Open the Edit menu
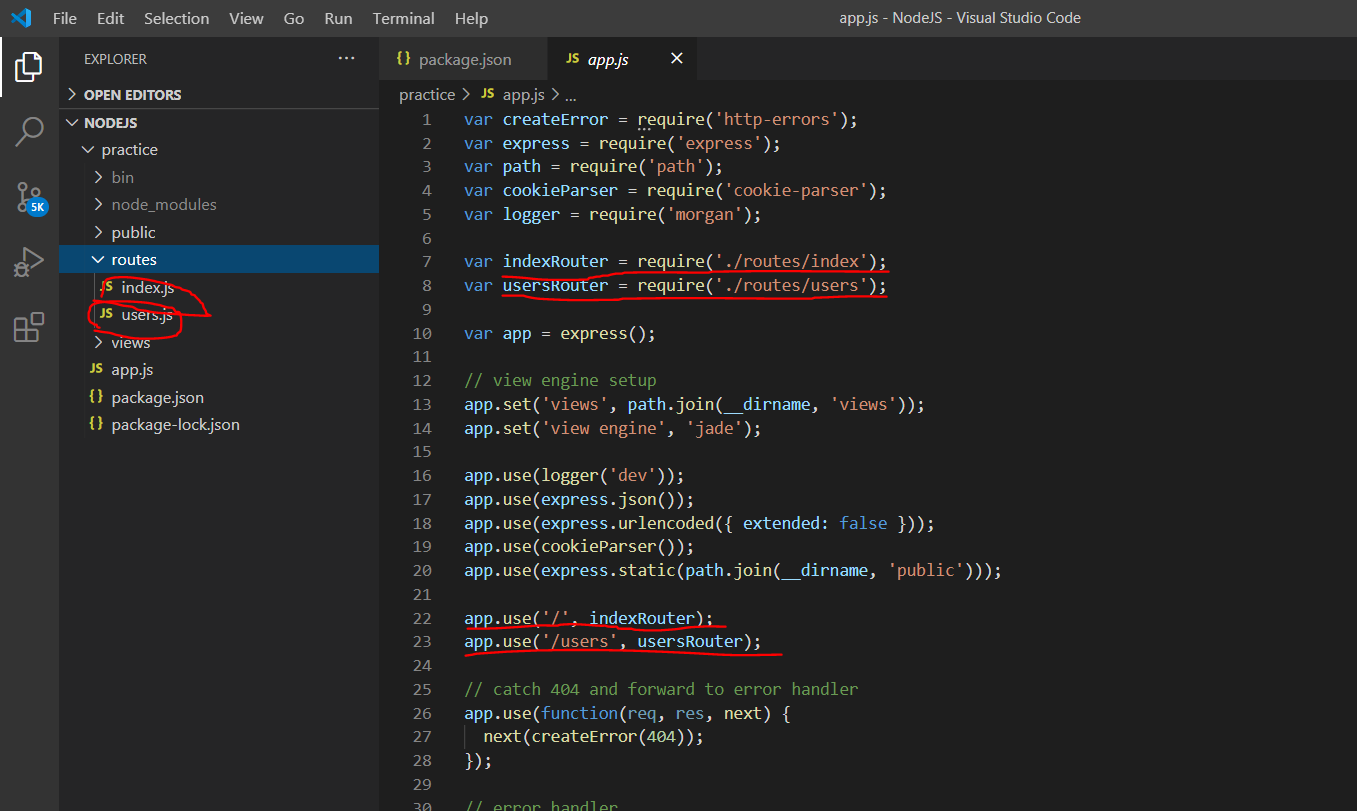 (111, 18)
